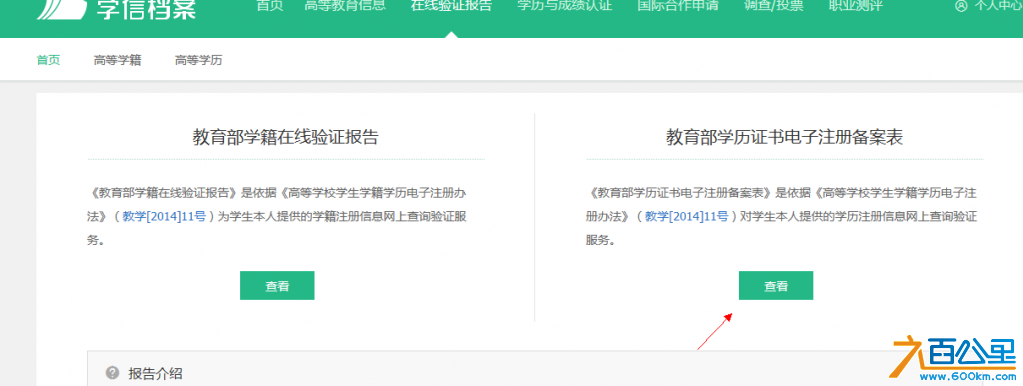The width and height of the screenshot is (1023, 386).
Task: Open 调查/投票 navigation item
Action: (x=774, y=6)
